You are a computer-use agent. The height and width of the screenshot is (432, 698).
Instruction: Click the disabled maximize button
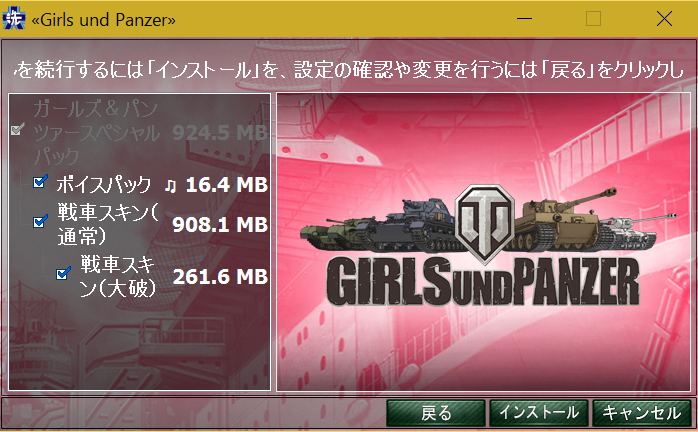point(593,19)
